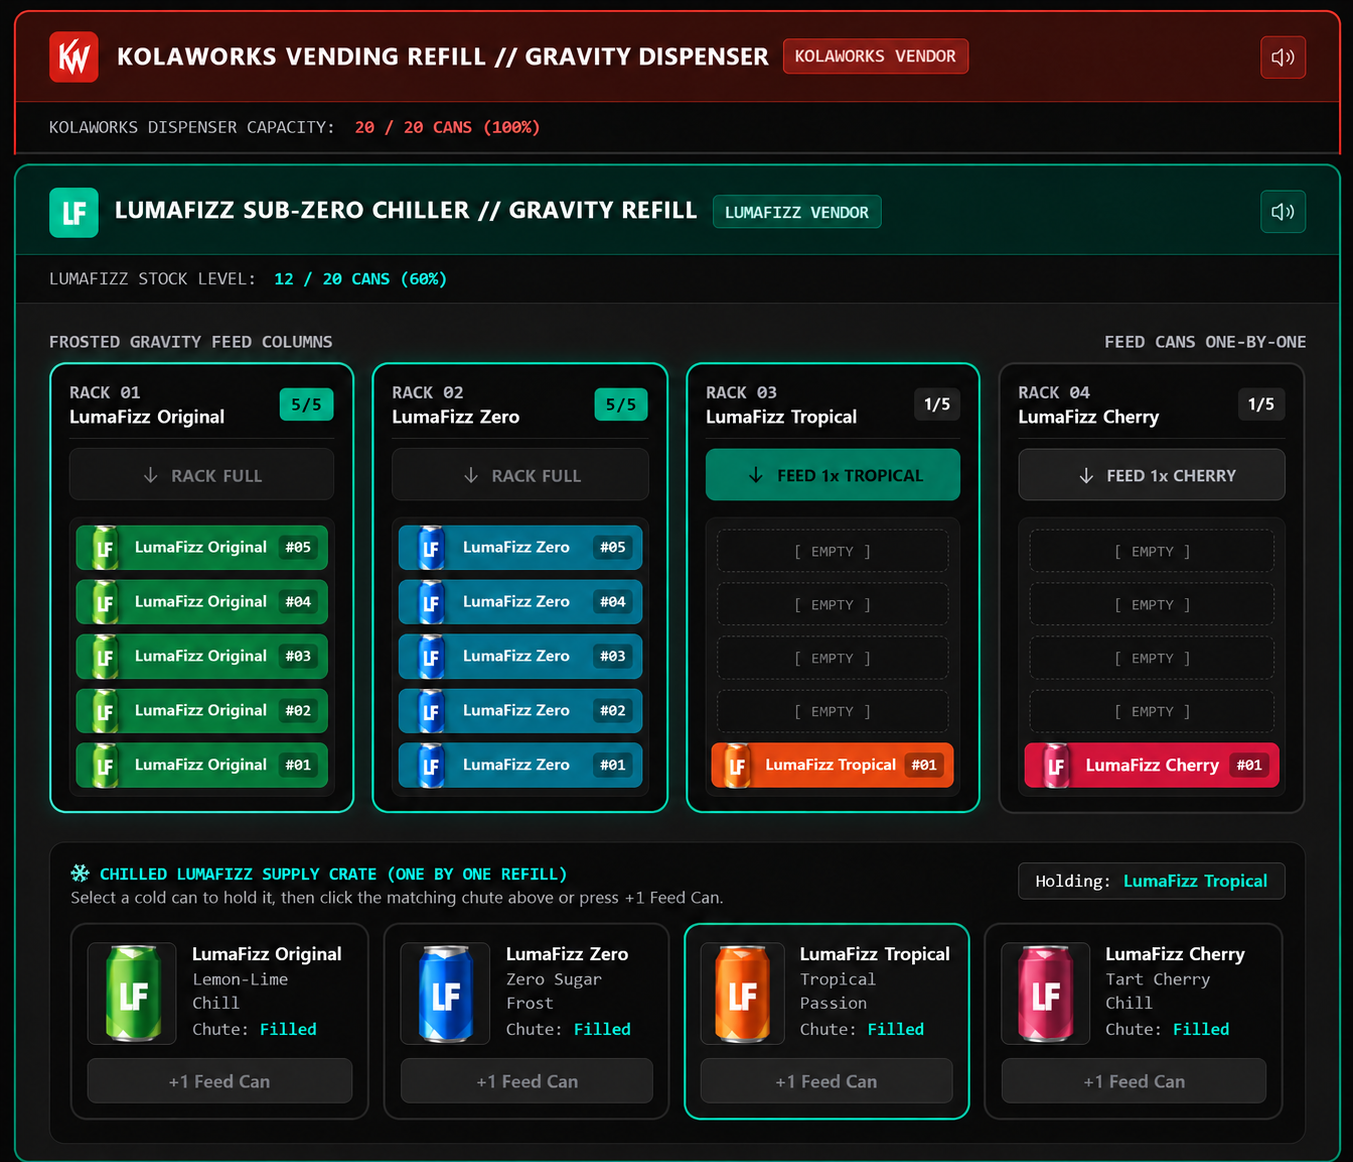Select the blue LumaFizz Zero can image

pos(445,993)
